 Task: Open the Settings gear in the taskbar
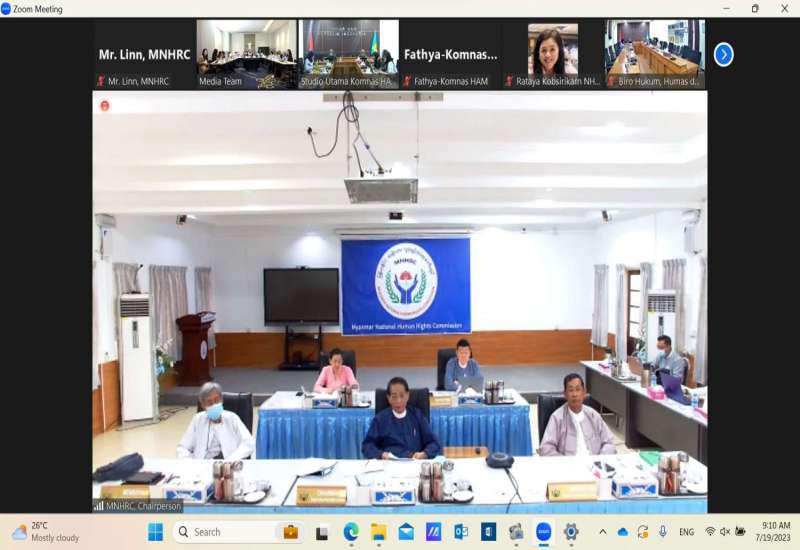571,532
